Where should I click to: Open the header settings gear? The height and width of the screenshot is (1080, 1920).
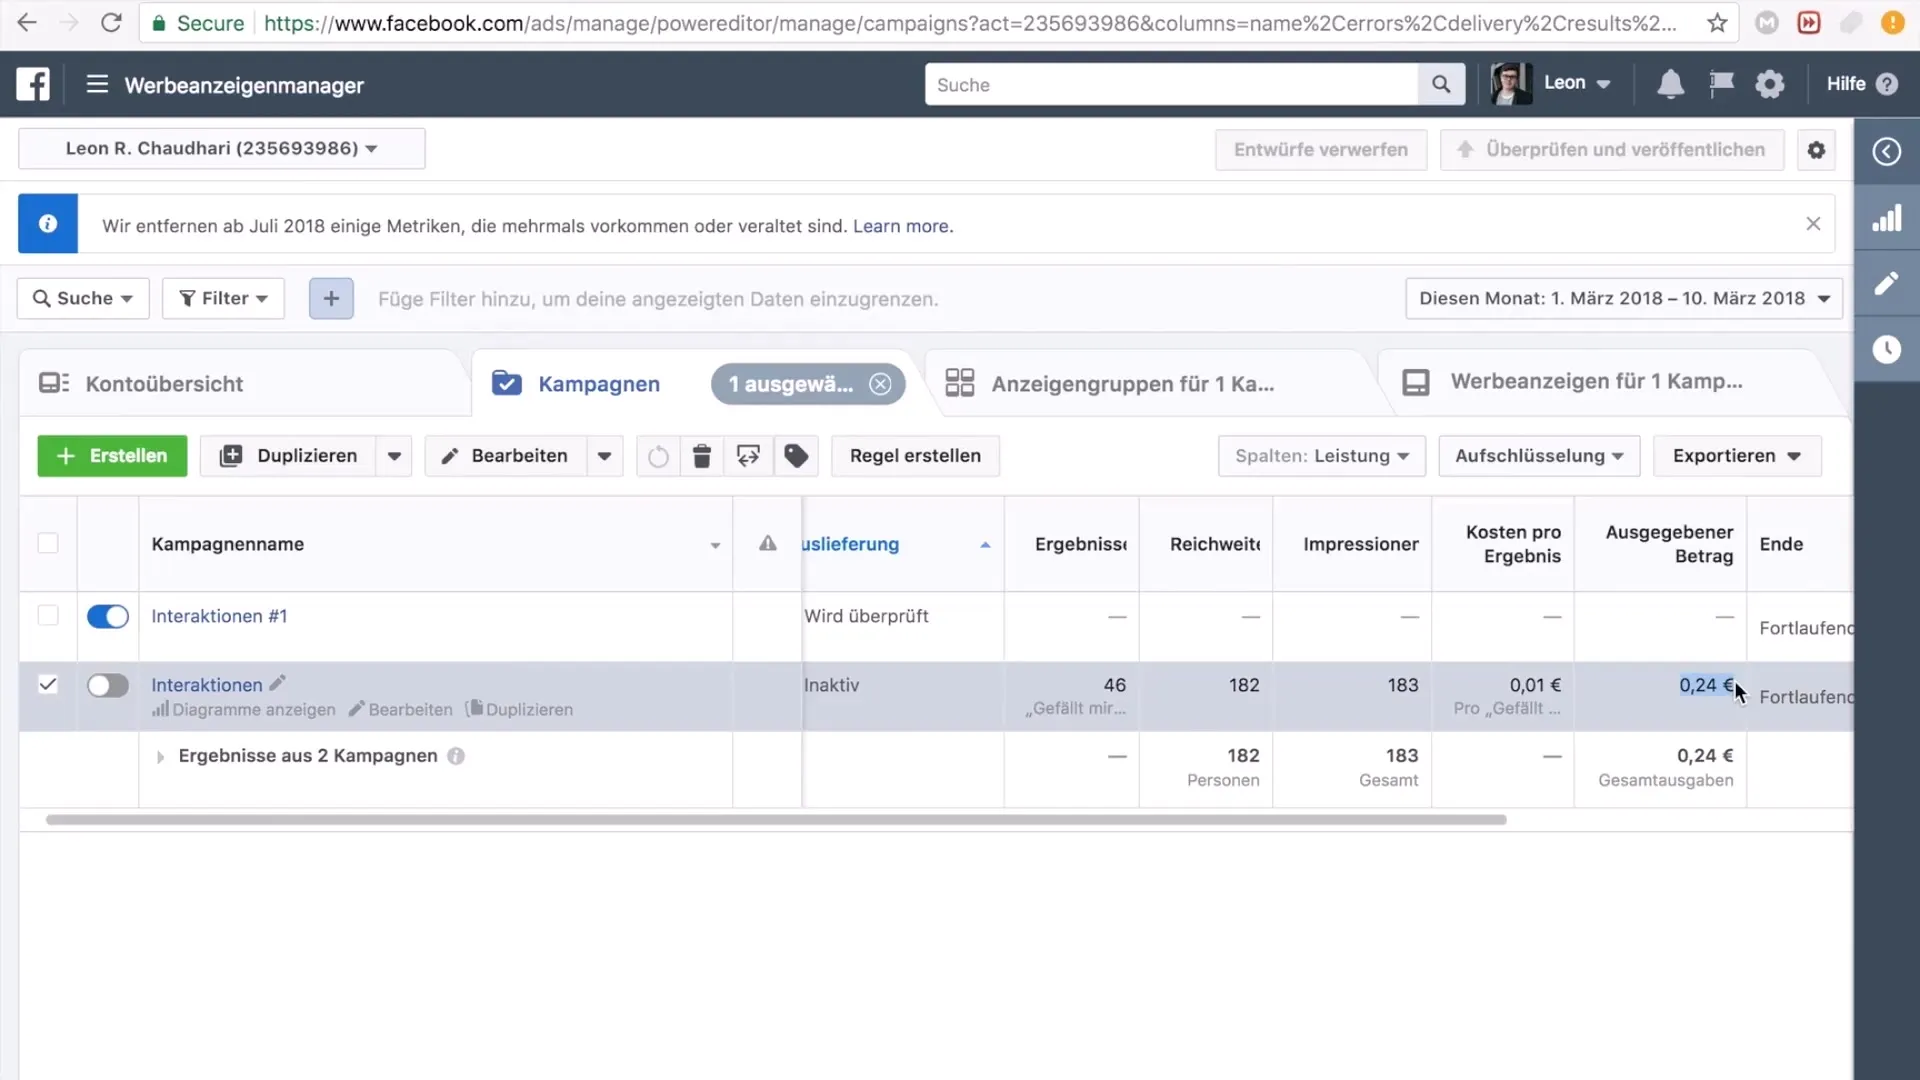[x=1769, y=84]
